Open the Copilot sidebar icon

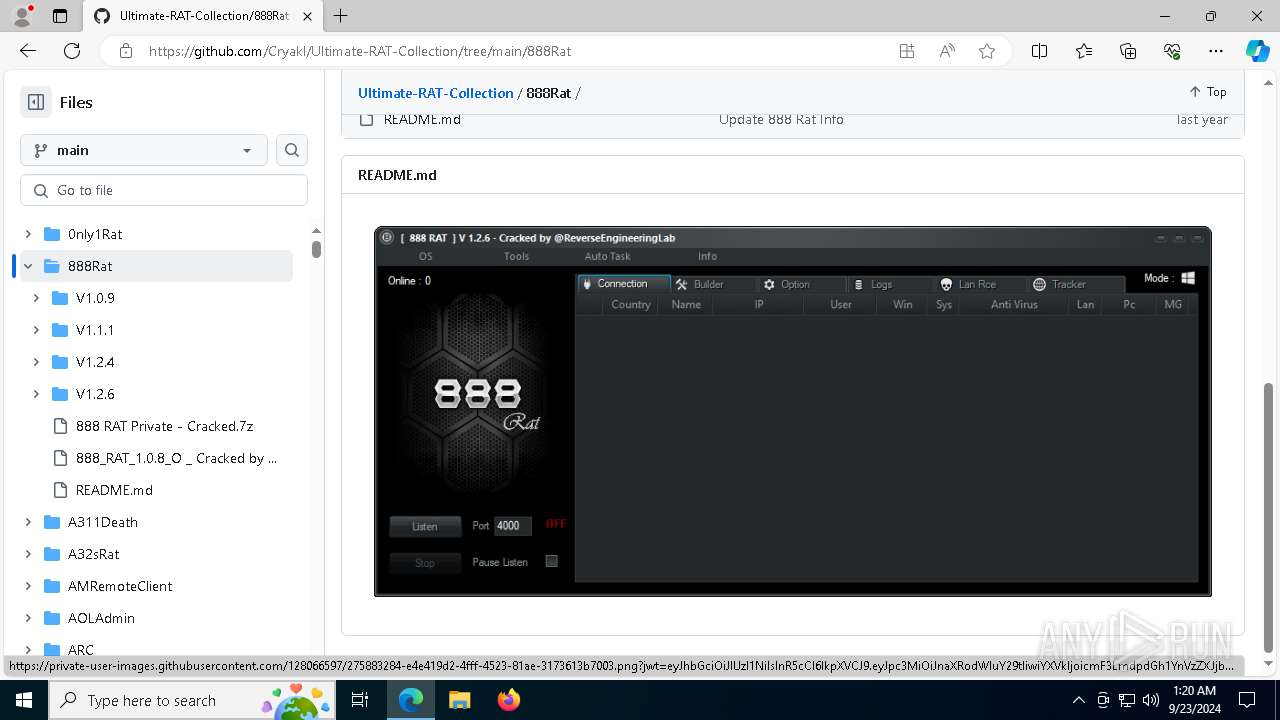tap(1257, 51)
